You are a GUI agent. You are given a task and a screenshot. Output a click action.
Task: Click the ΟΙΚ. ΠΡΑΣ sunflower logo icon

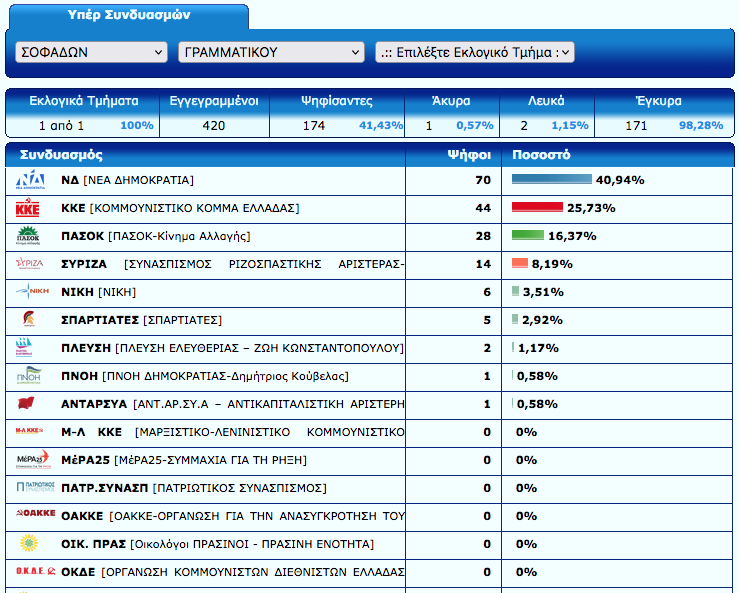point(27,544)
